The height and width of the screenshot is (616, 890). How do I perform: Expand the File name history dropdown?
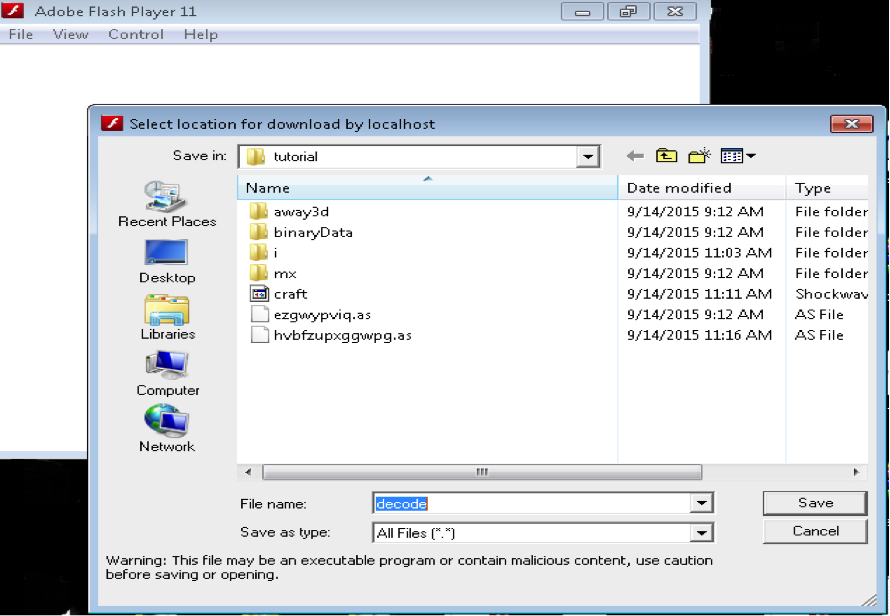coord(702,503)
